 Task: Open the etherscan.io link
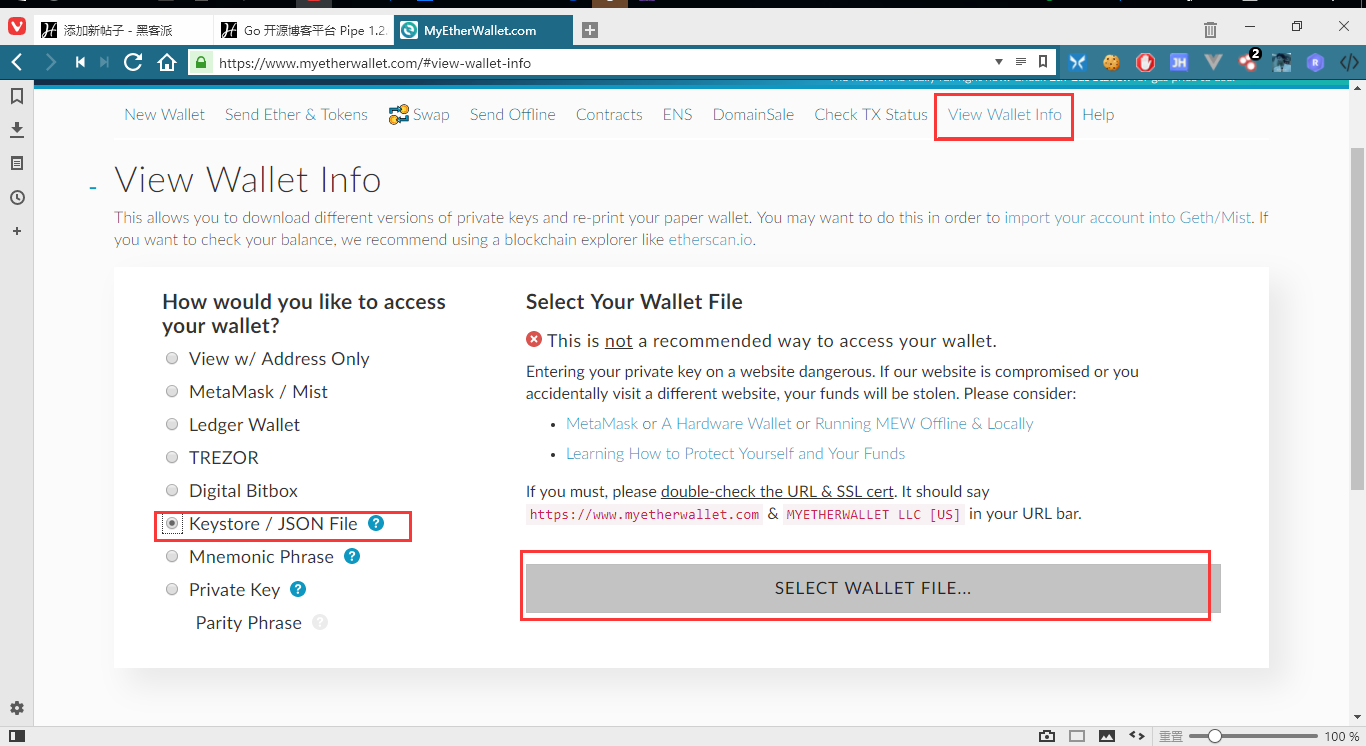tap(710, 239)
